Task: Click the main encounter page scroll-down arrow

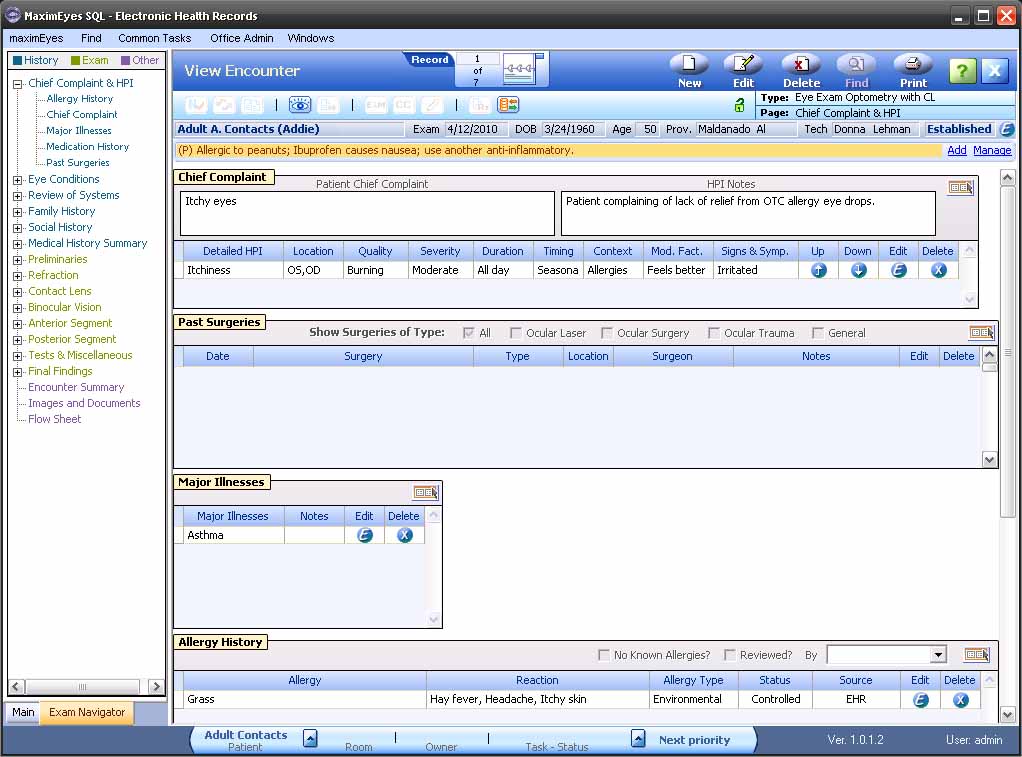Action: click(x=1007, y=715)
